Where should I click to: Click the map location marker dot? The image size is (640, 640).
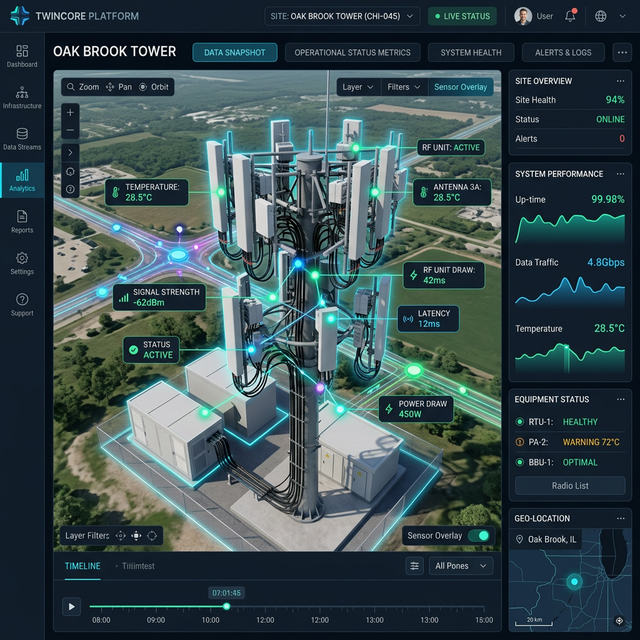click(574, 582)
